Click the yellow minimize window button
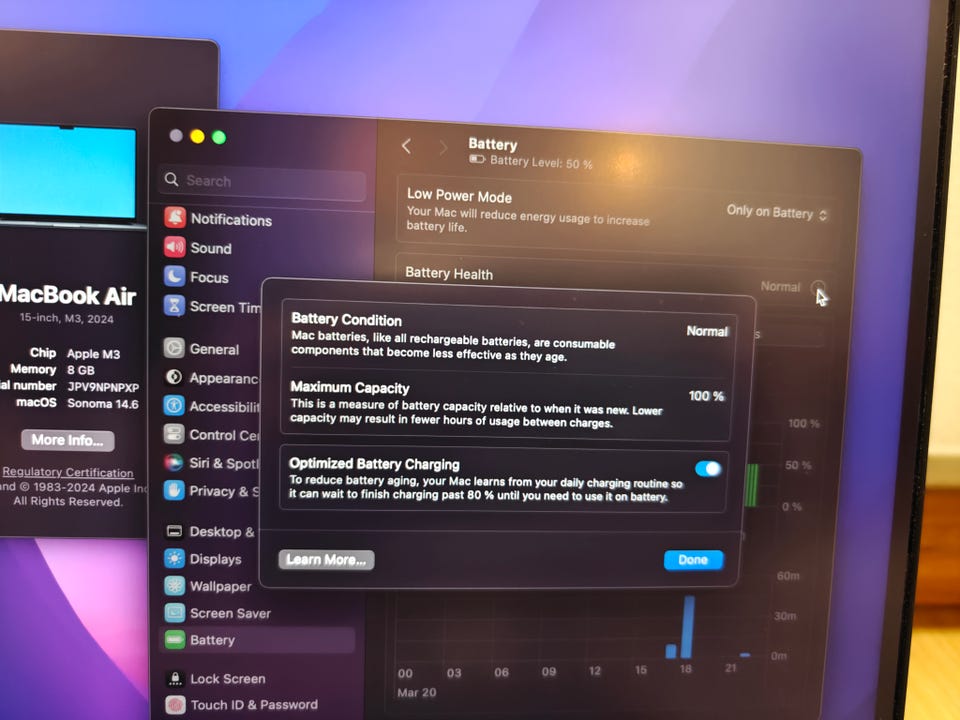 coord(197,136)
